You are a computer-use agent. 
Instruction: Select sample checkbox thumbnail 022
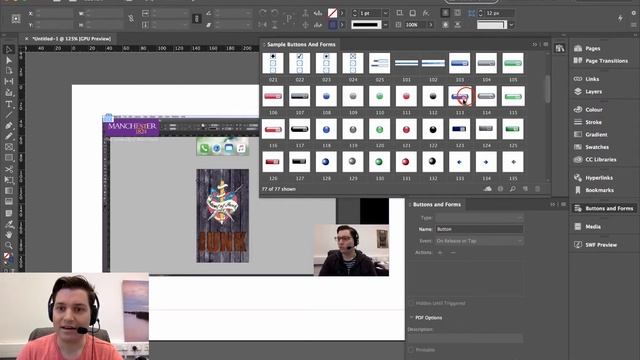coord(300,63)
